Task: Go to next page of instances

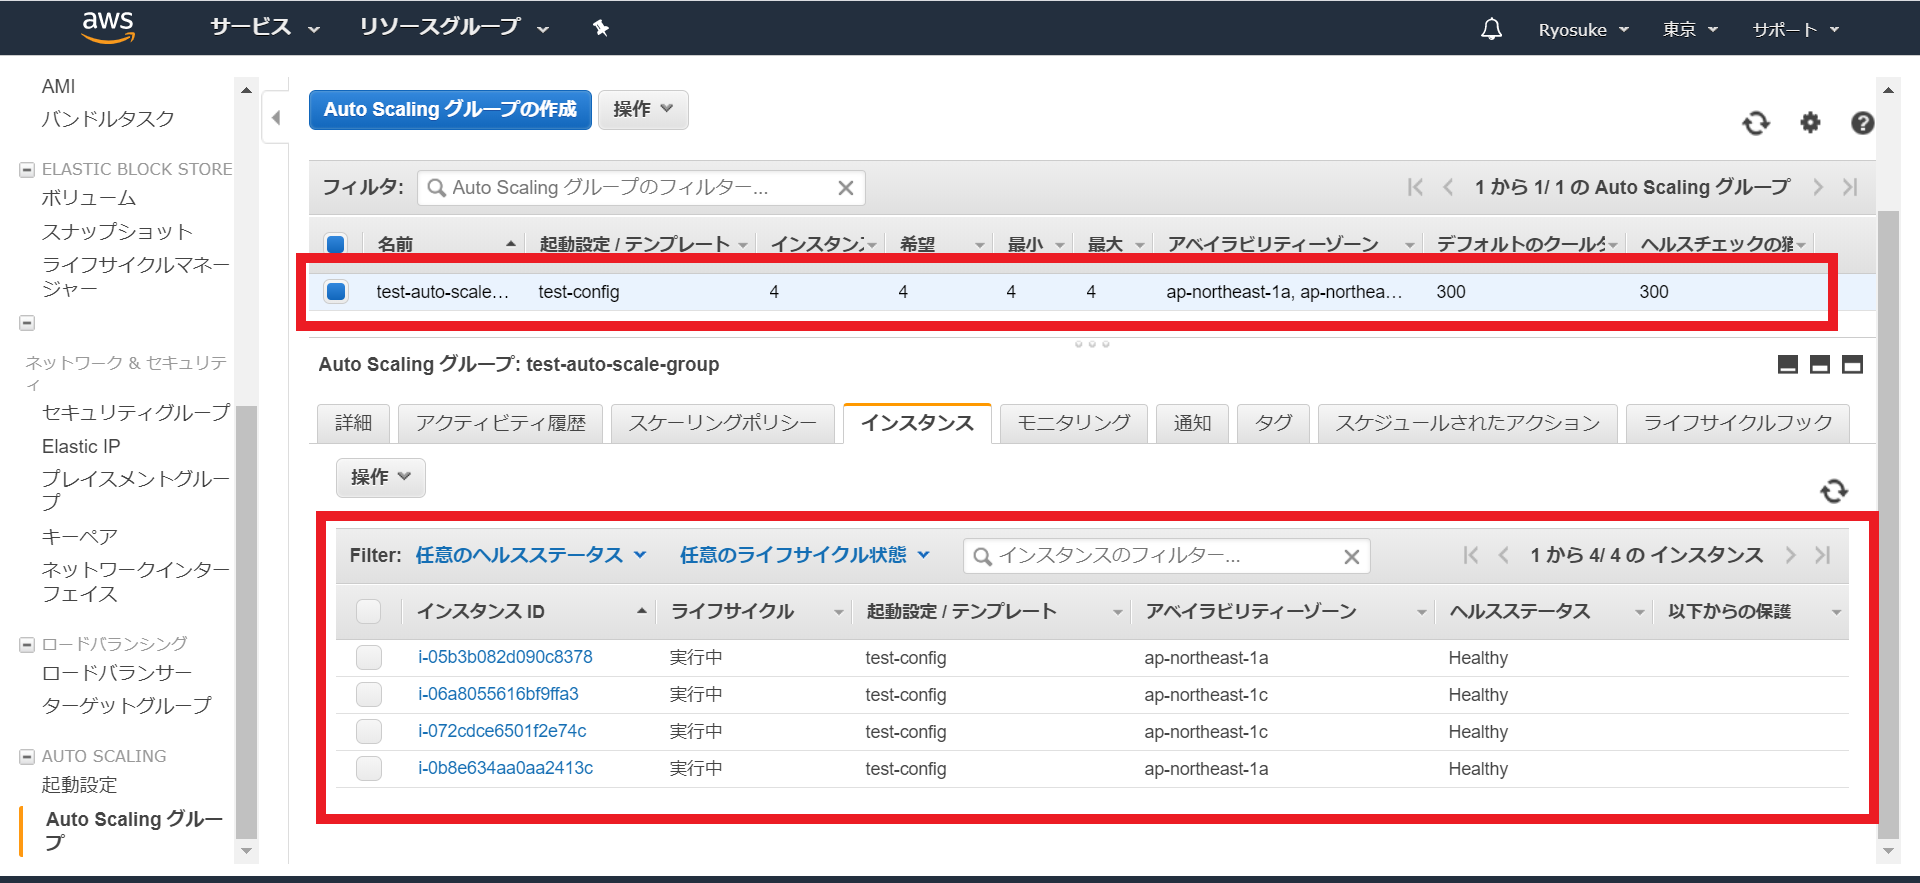Action: pyautogui.click(x=1791, y=555)
